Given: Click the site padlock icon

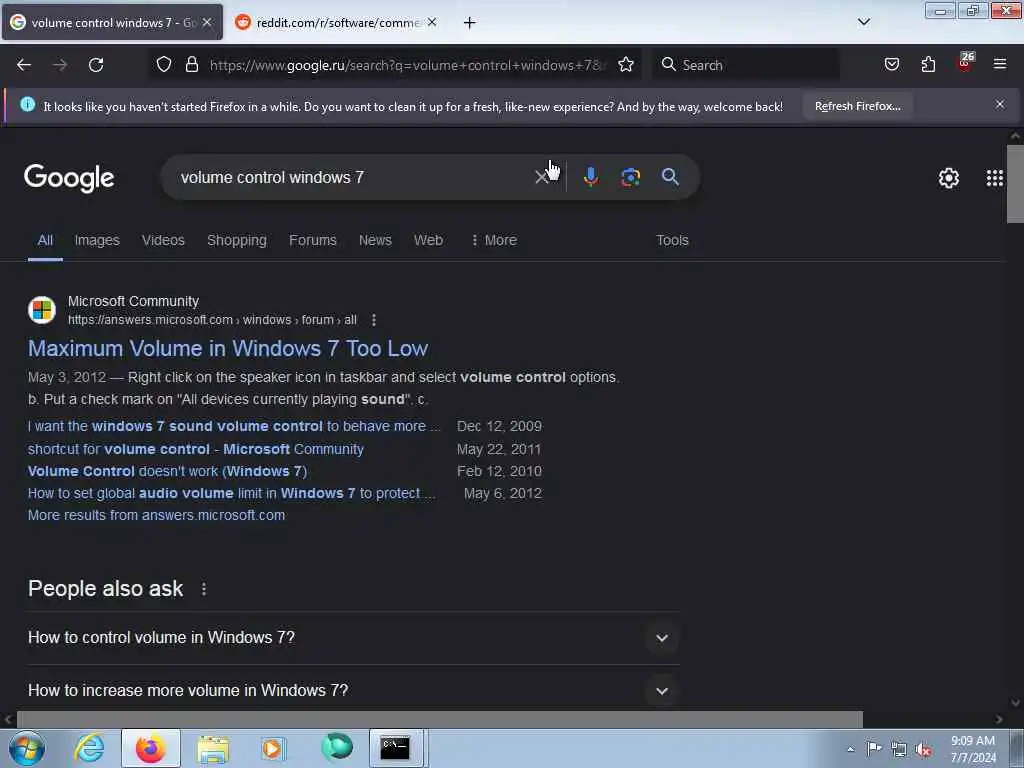Looking at the screenshot, I should [x=191, y=65].
